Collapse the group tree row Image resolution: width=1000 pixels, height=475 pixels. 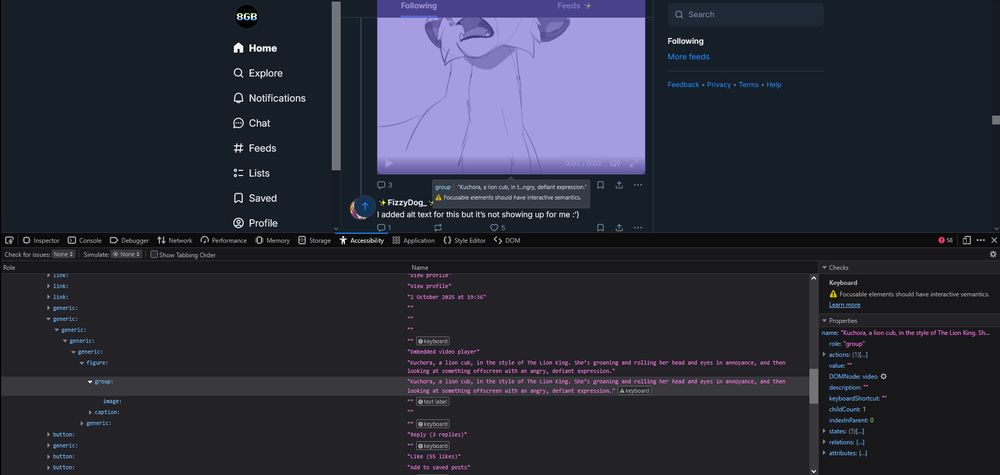click(x=90, y=381)
